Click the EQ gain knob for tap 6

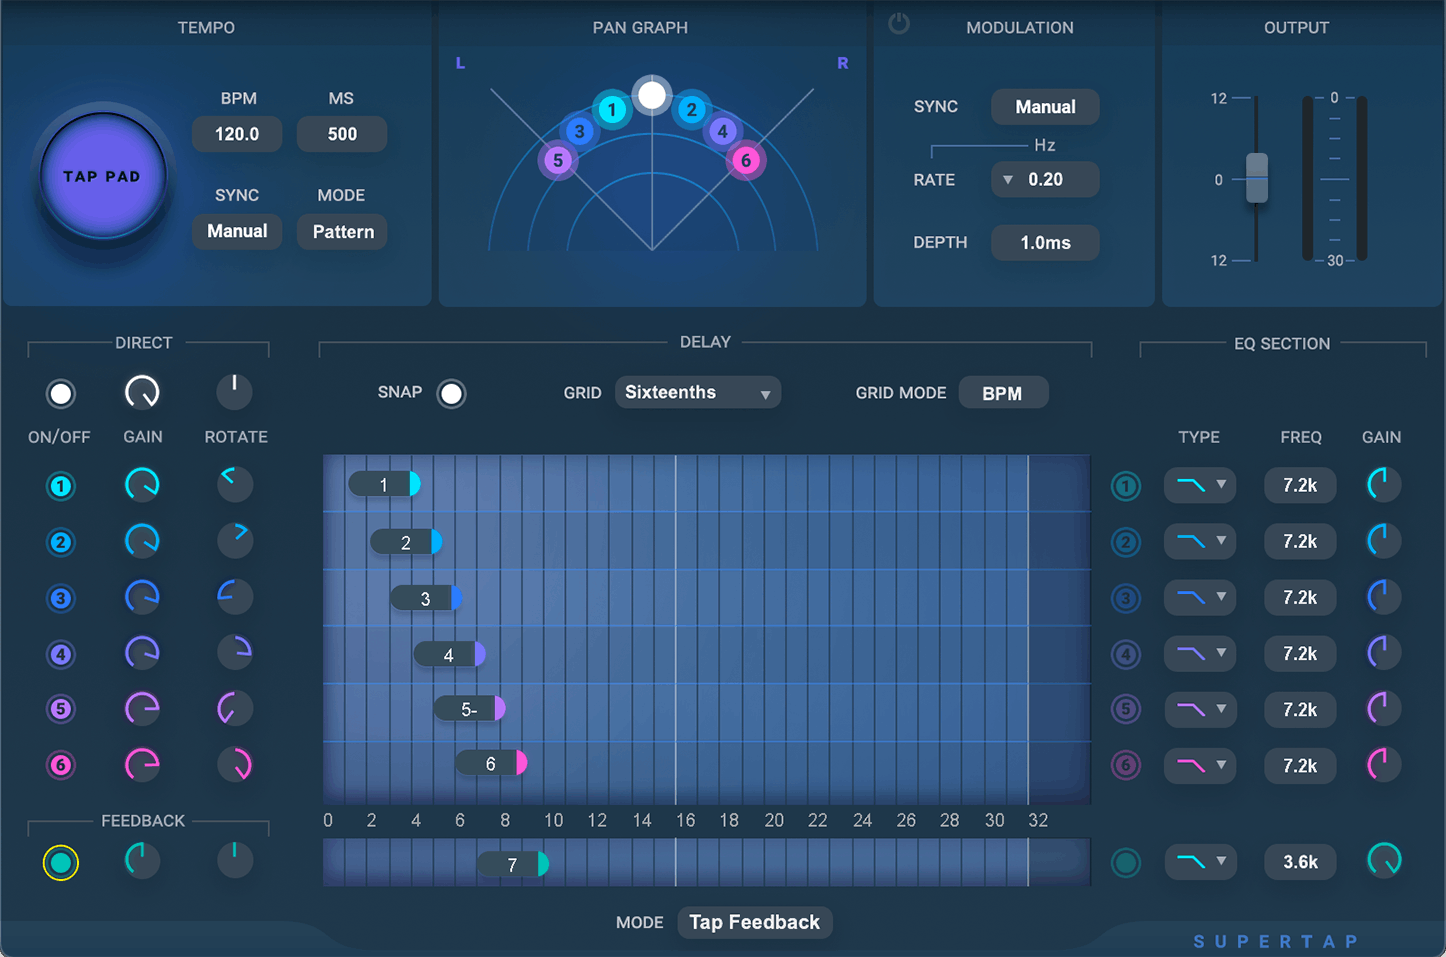(1382, 765)
